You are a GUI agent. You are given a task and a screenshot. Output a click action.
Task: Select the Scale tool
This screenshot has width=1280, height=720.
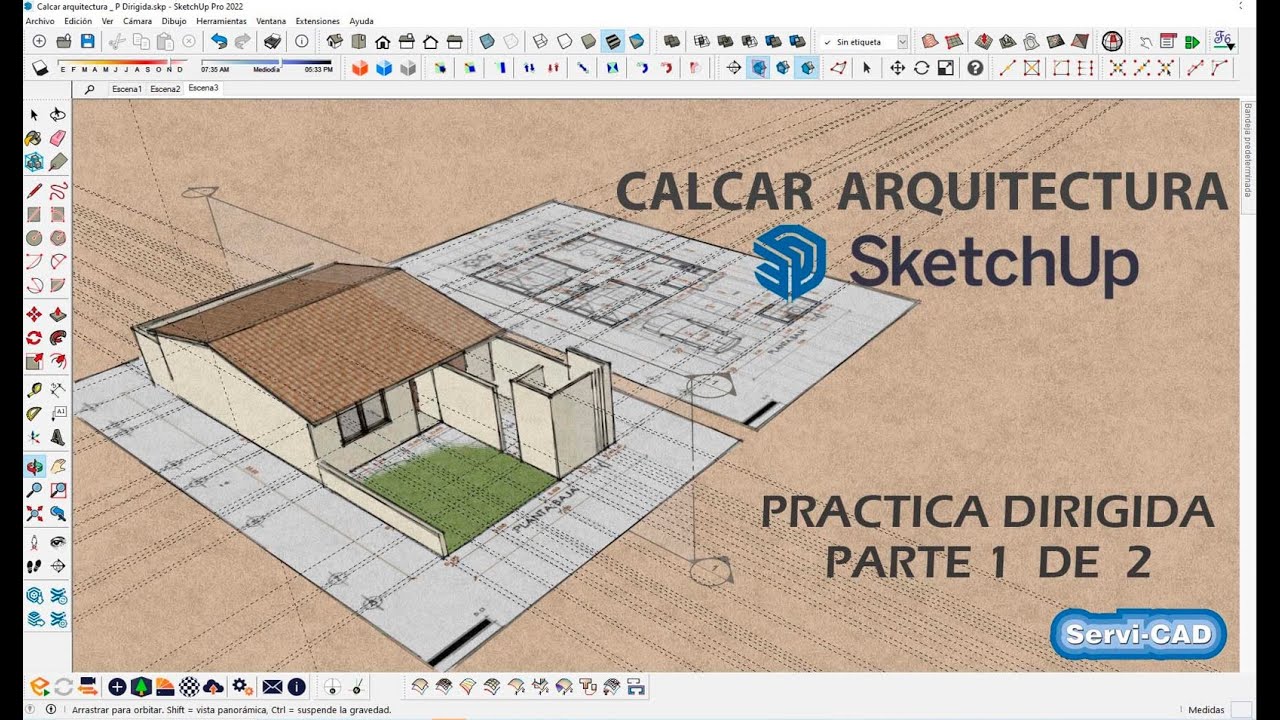tap(34, 361)
